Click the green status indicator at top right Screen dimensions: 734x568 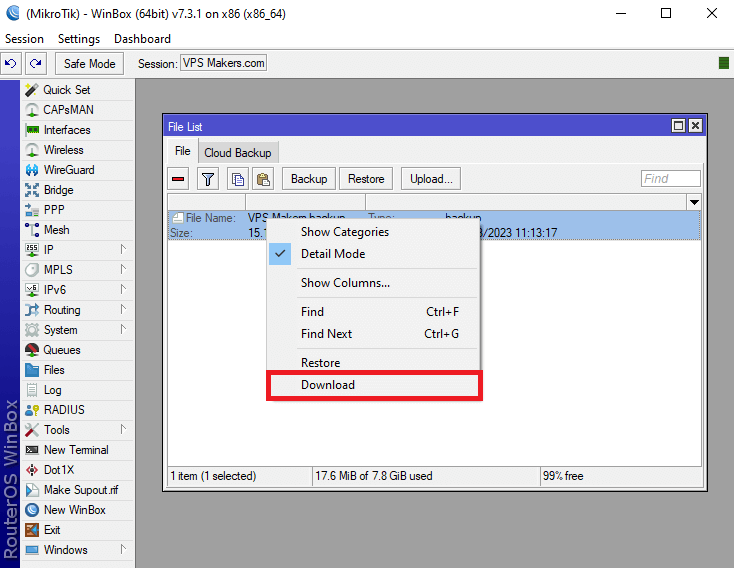click(724, 63)
